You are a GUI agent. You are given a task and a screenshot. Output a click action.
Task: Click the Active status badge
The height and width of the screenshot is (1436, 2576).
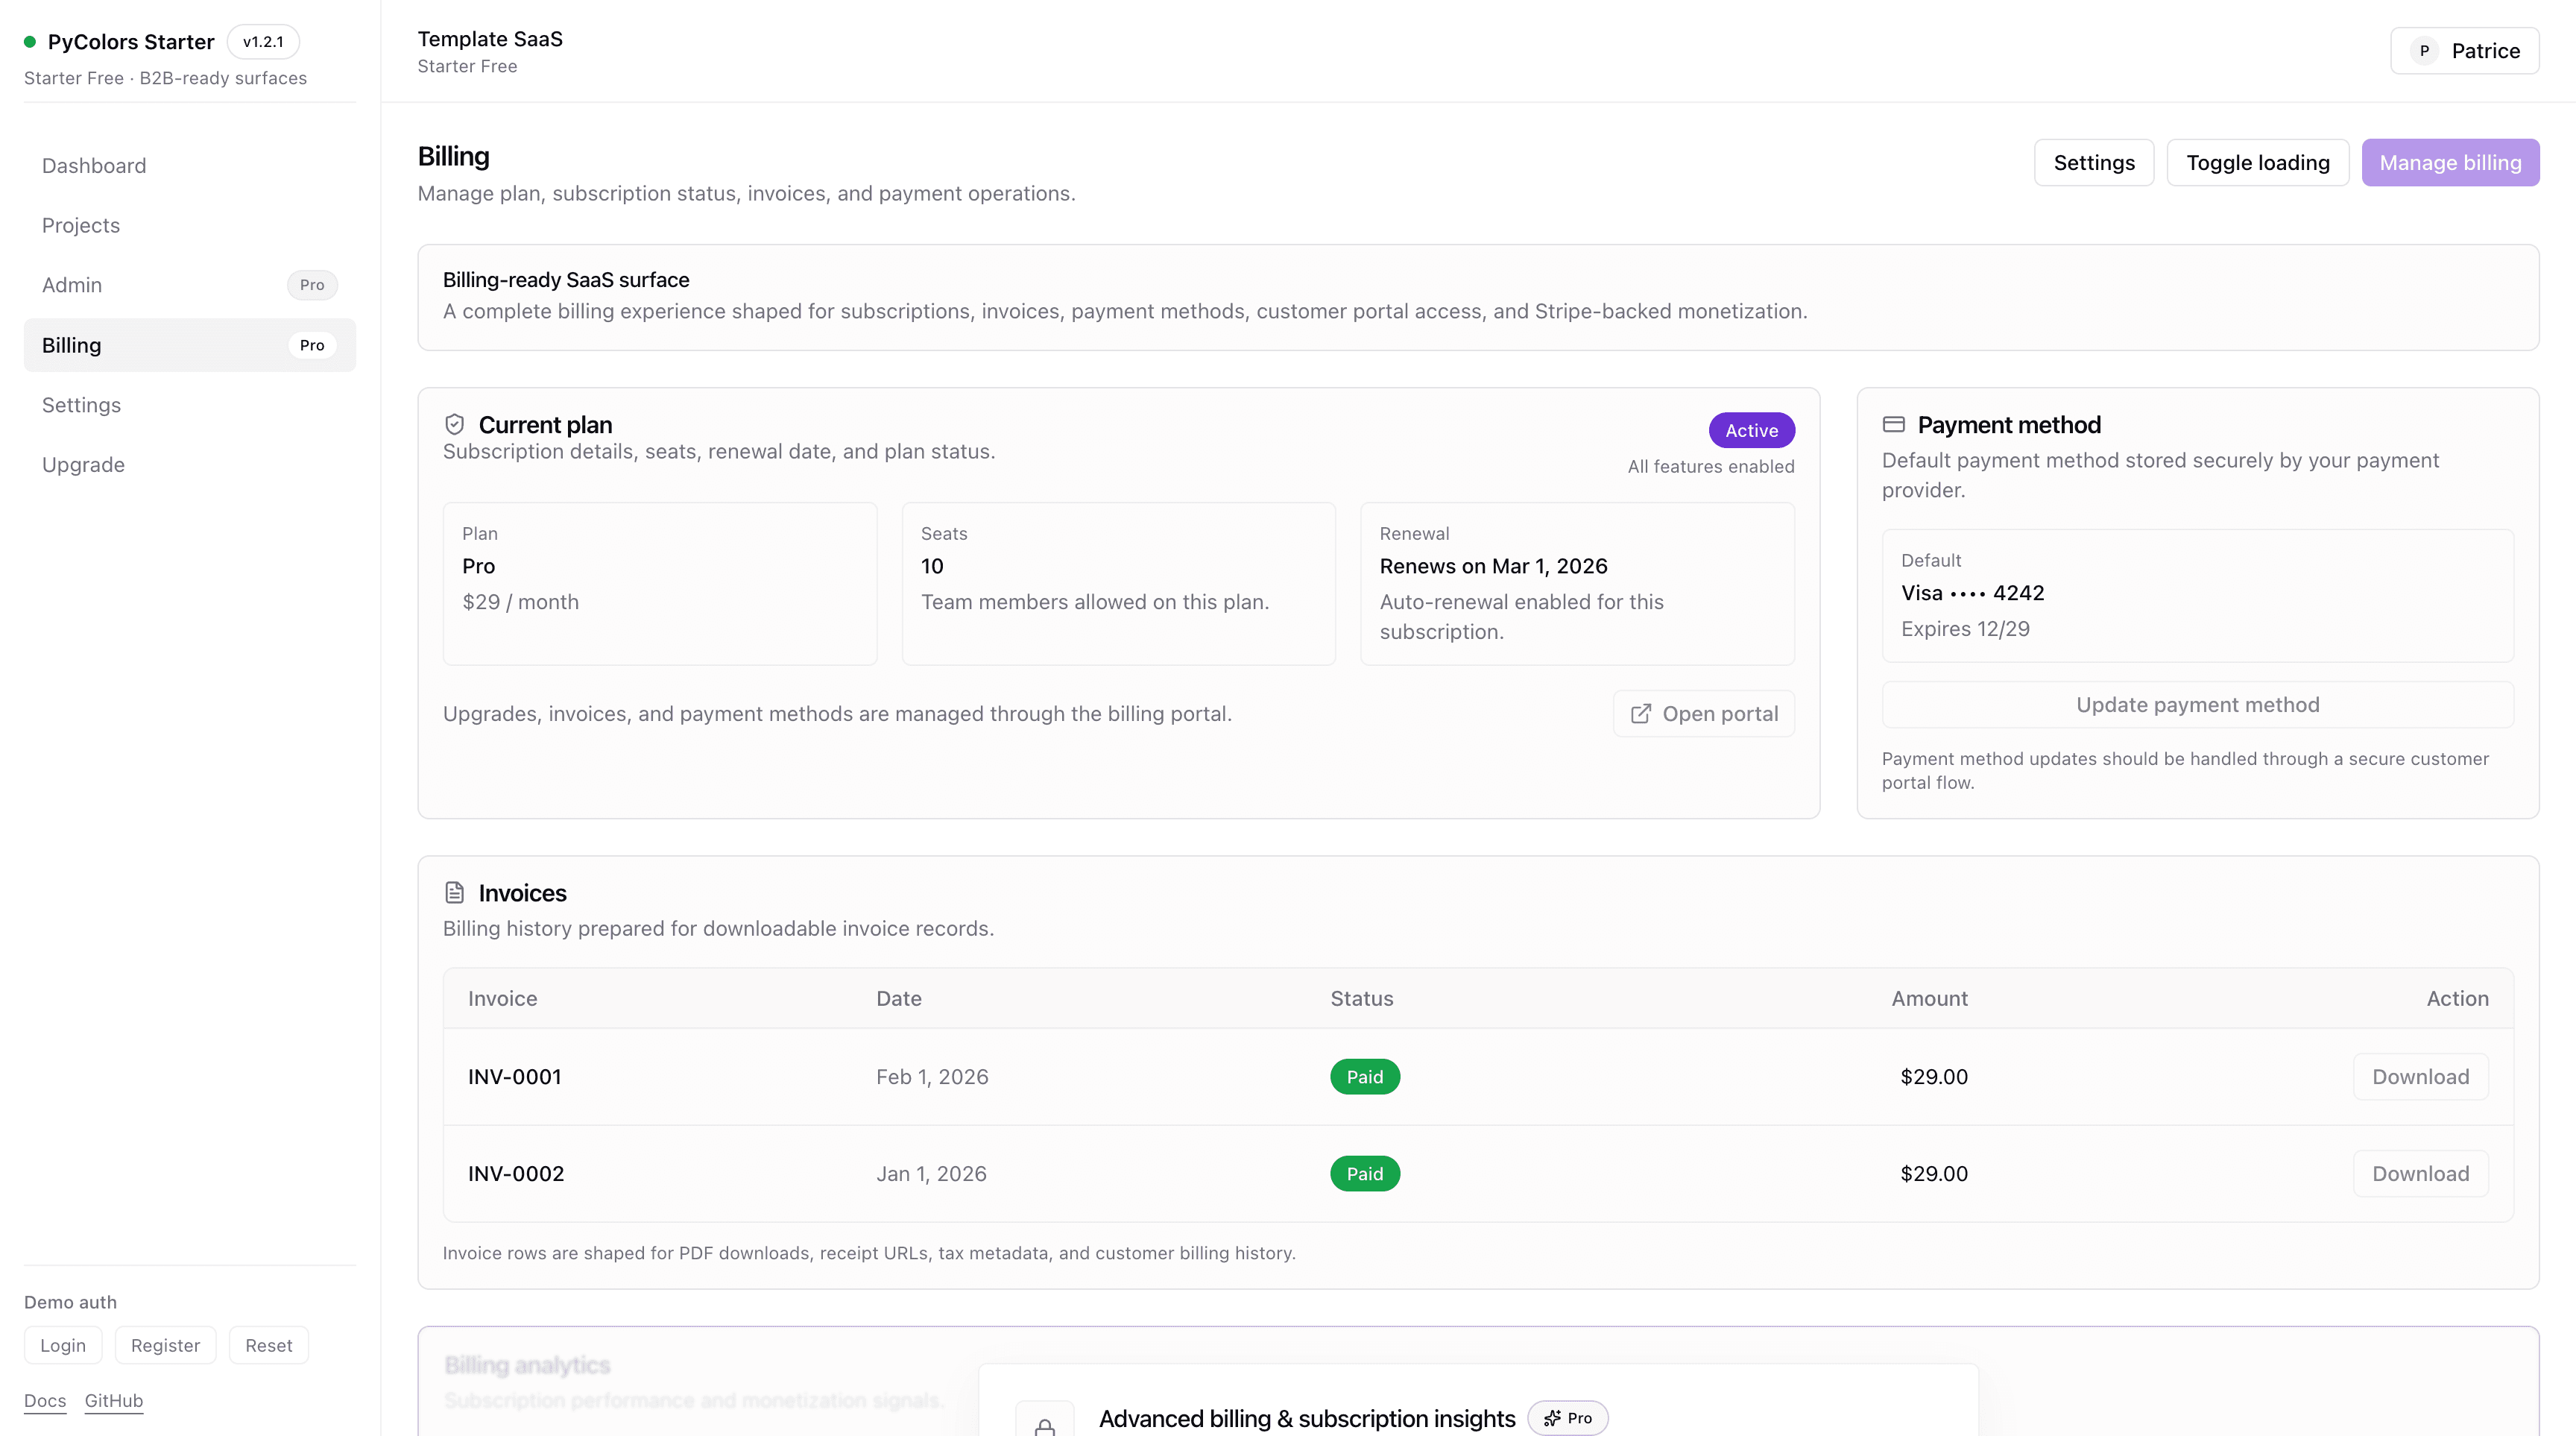tap(1751, 431)
